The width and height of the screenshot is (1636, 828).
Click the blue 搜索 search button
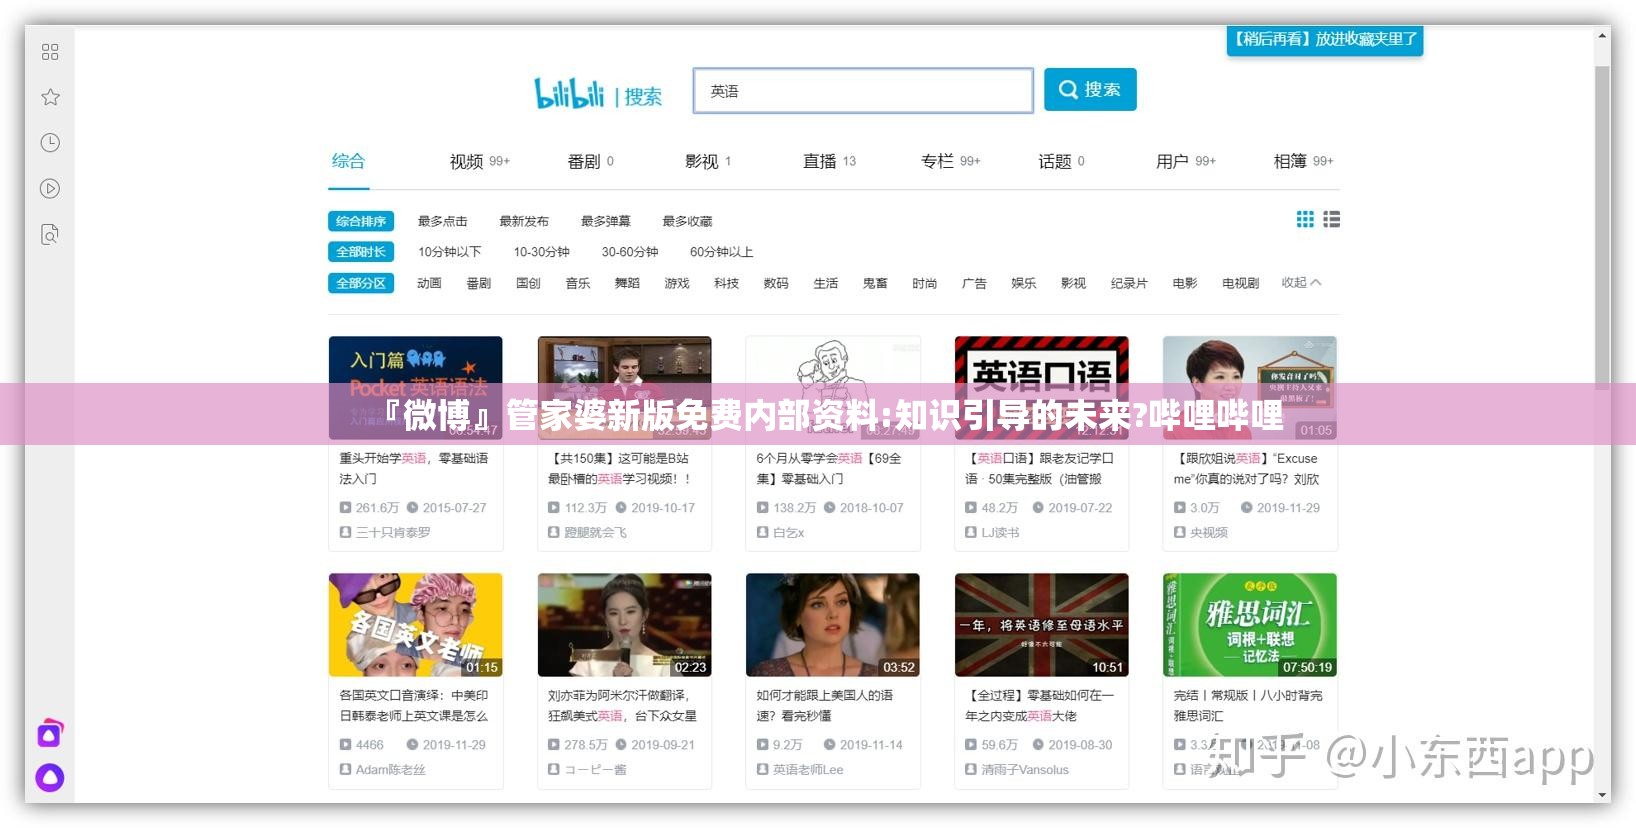(x=1090, y=90)
